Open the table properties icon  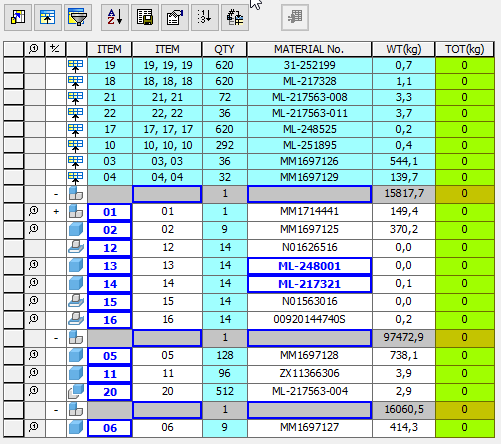click(x=175, y=17)
